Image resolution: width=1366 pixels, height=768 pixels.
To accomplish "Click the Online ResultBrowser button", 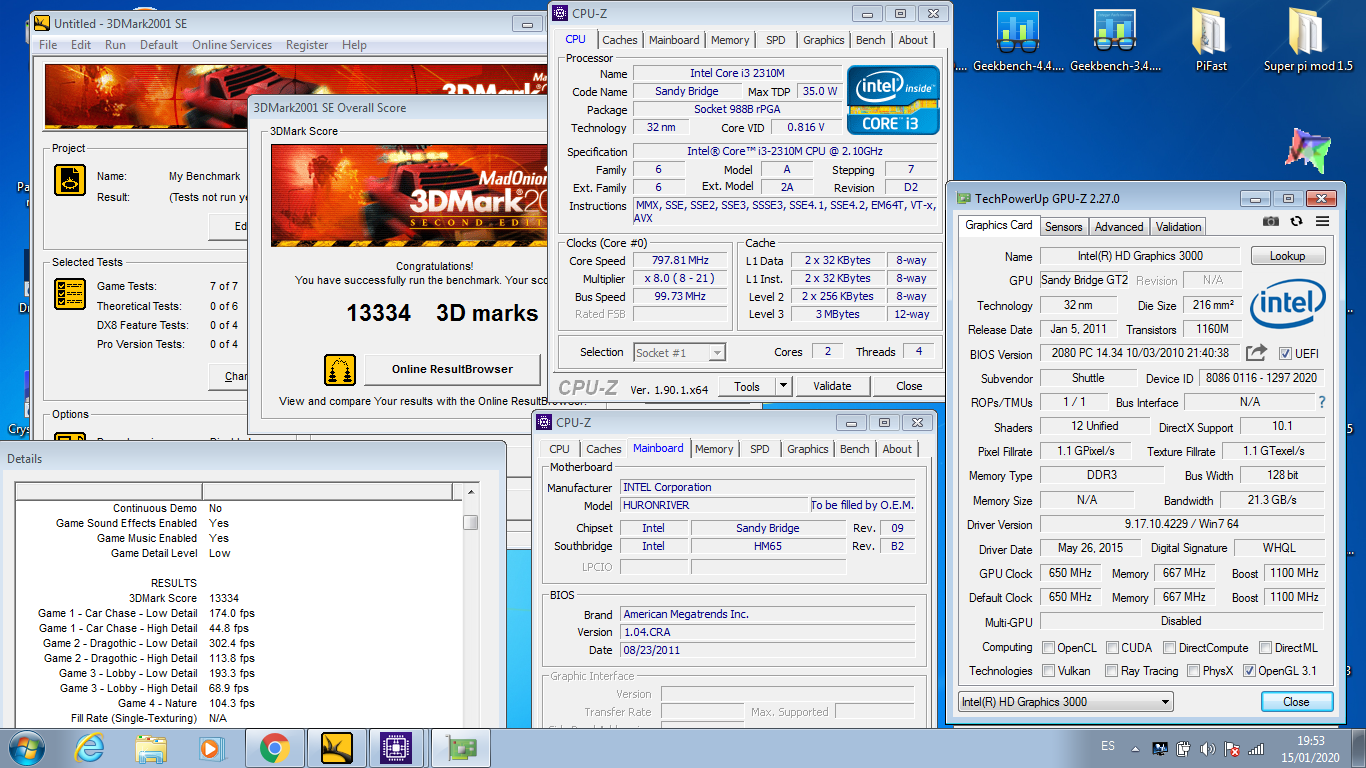I will [452, 369].
